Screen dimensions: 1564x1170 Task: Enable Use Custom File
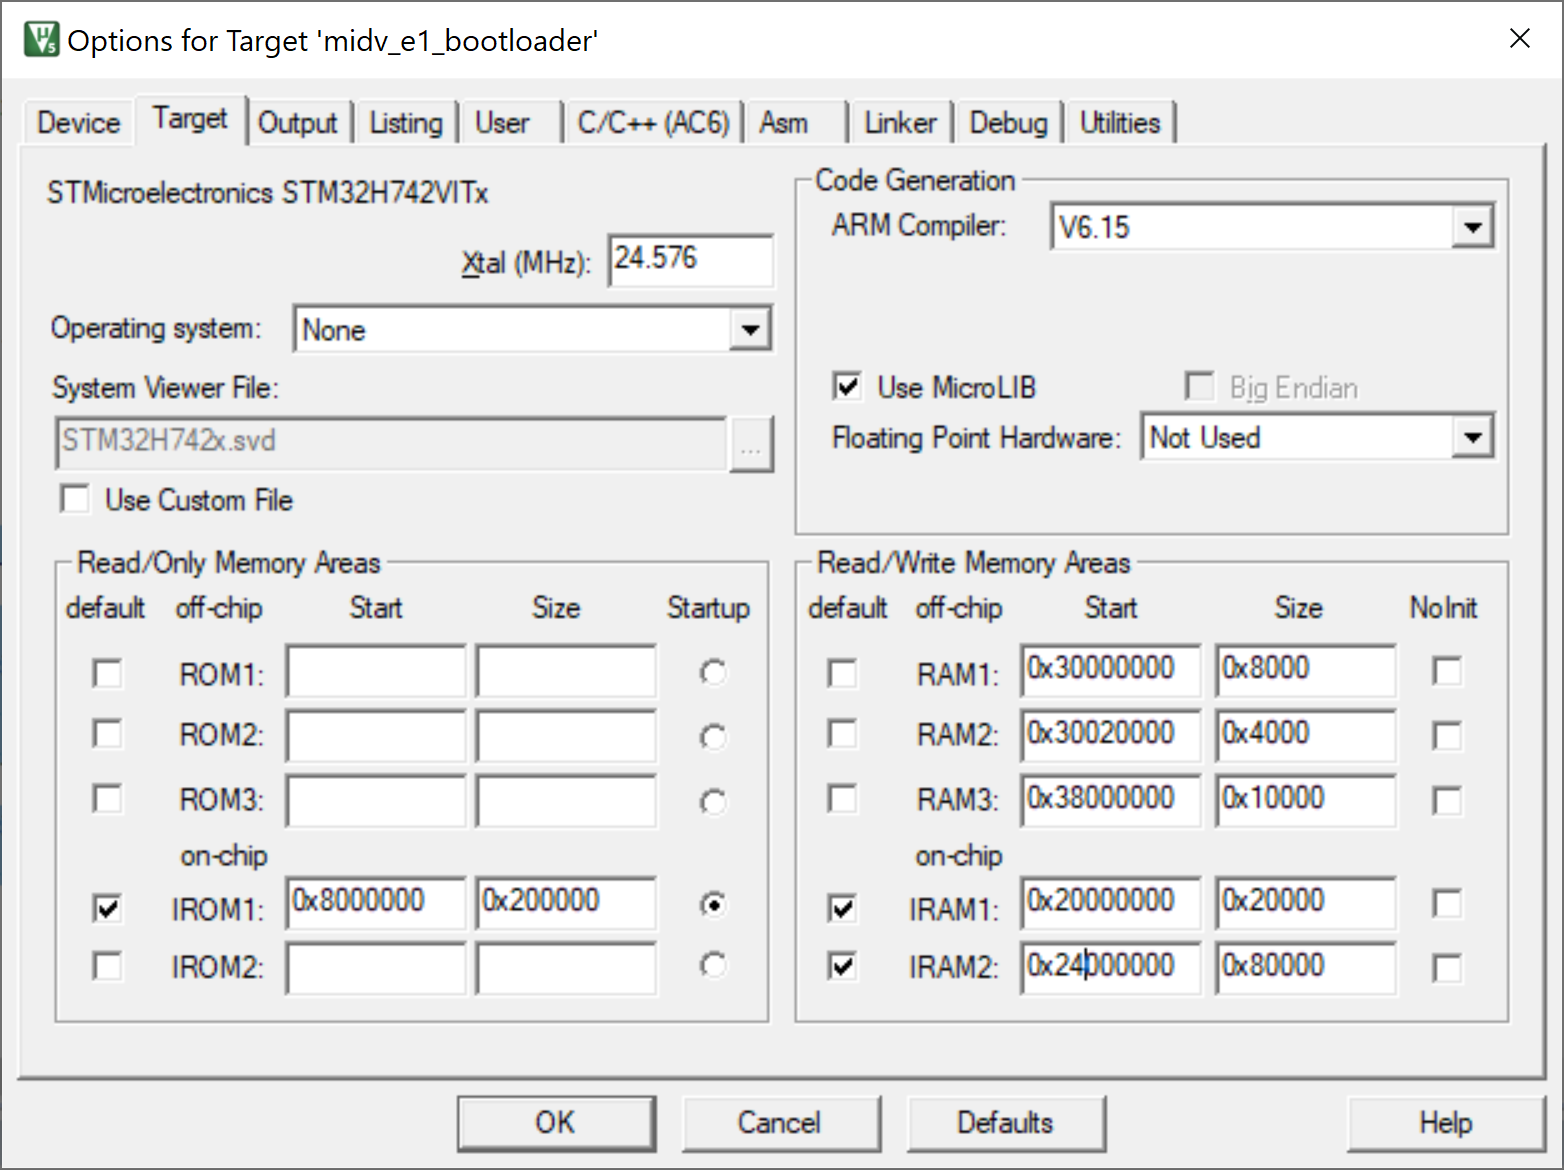click(74, 499)
